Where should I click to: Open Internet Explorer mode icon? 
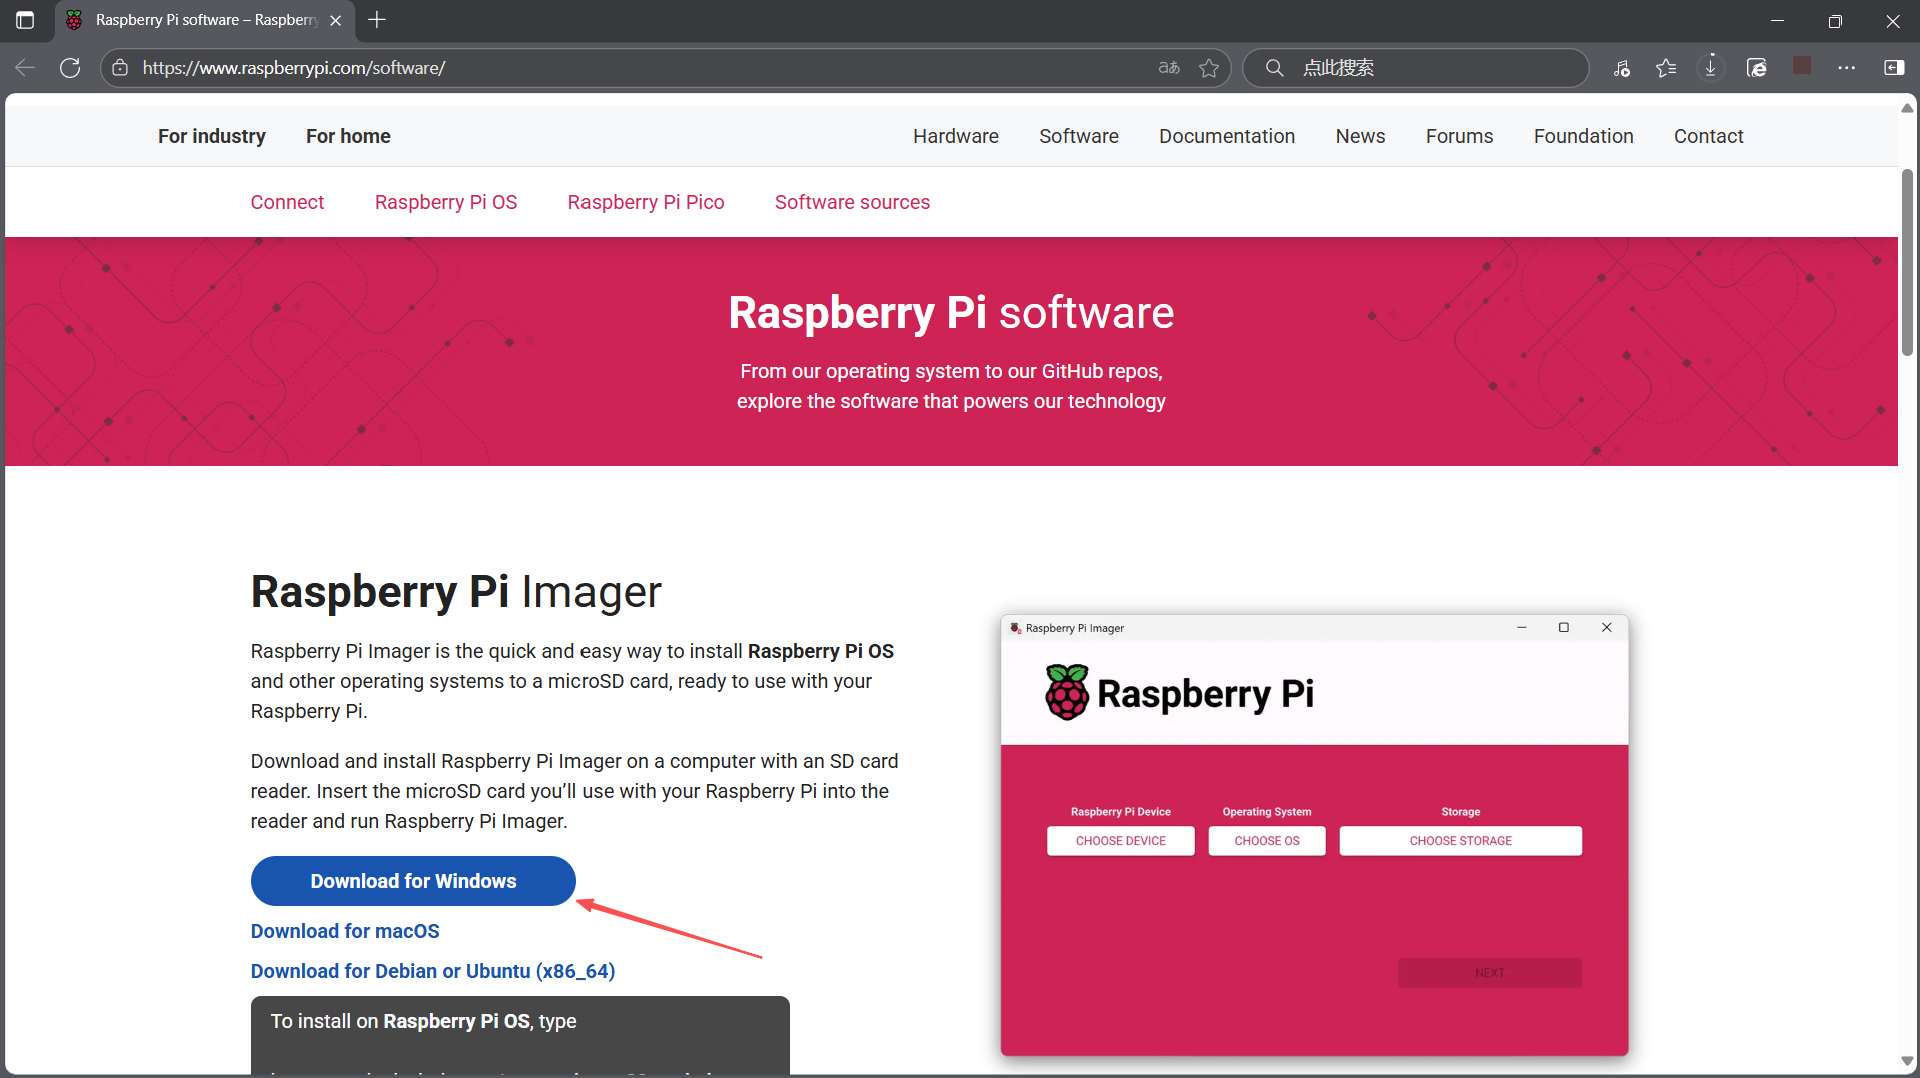point(1757,68)
